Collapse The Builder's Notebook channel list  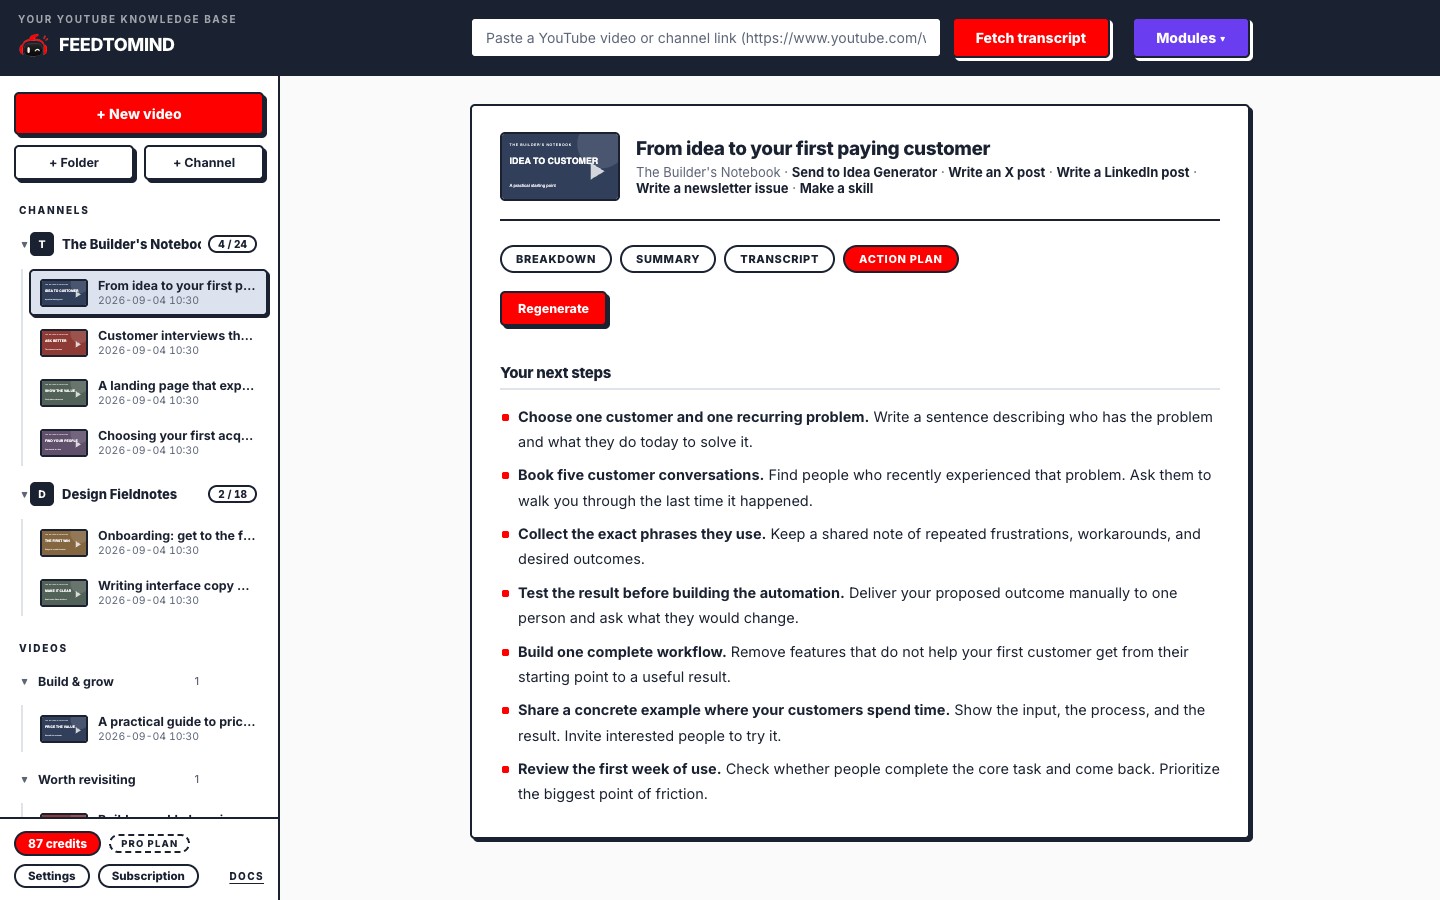[x=24, y=244]
